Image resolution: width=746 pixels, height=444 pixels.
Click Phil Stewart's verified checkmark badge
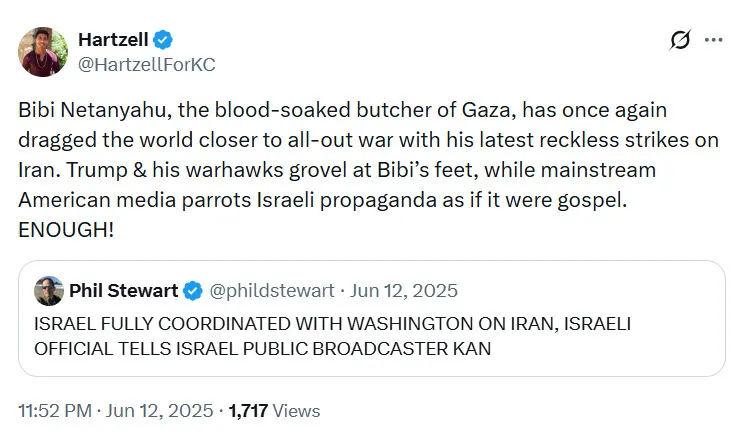[193, 291]
